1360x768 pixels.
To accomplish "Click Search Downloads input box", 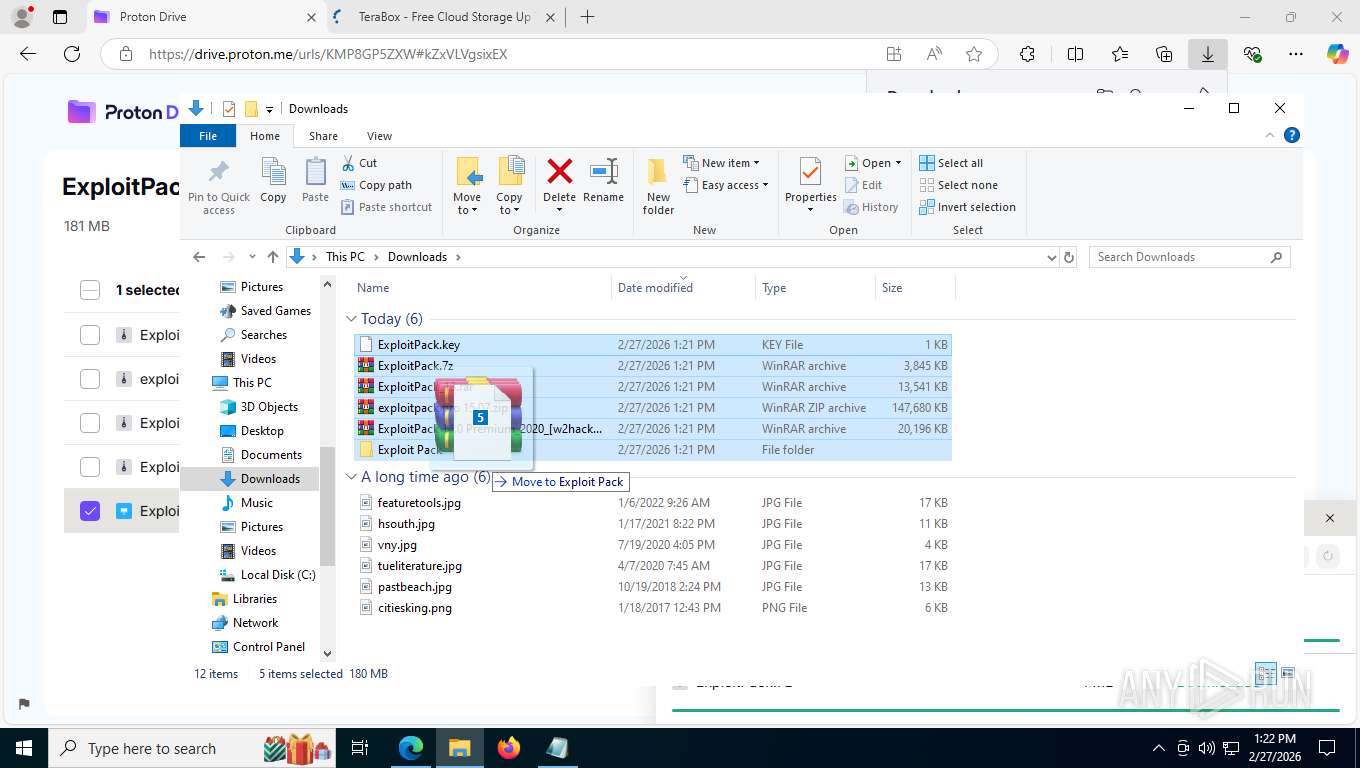I will coord(1189,257).
